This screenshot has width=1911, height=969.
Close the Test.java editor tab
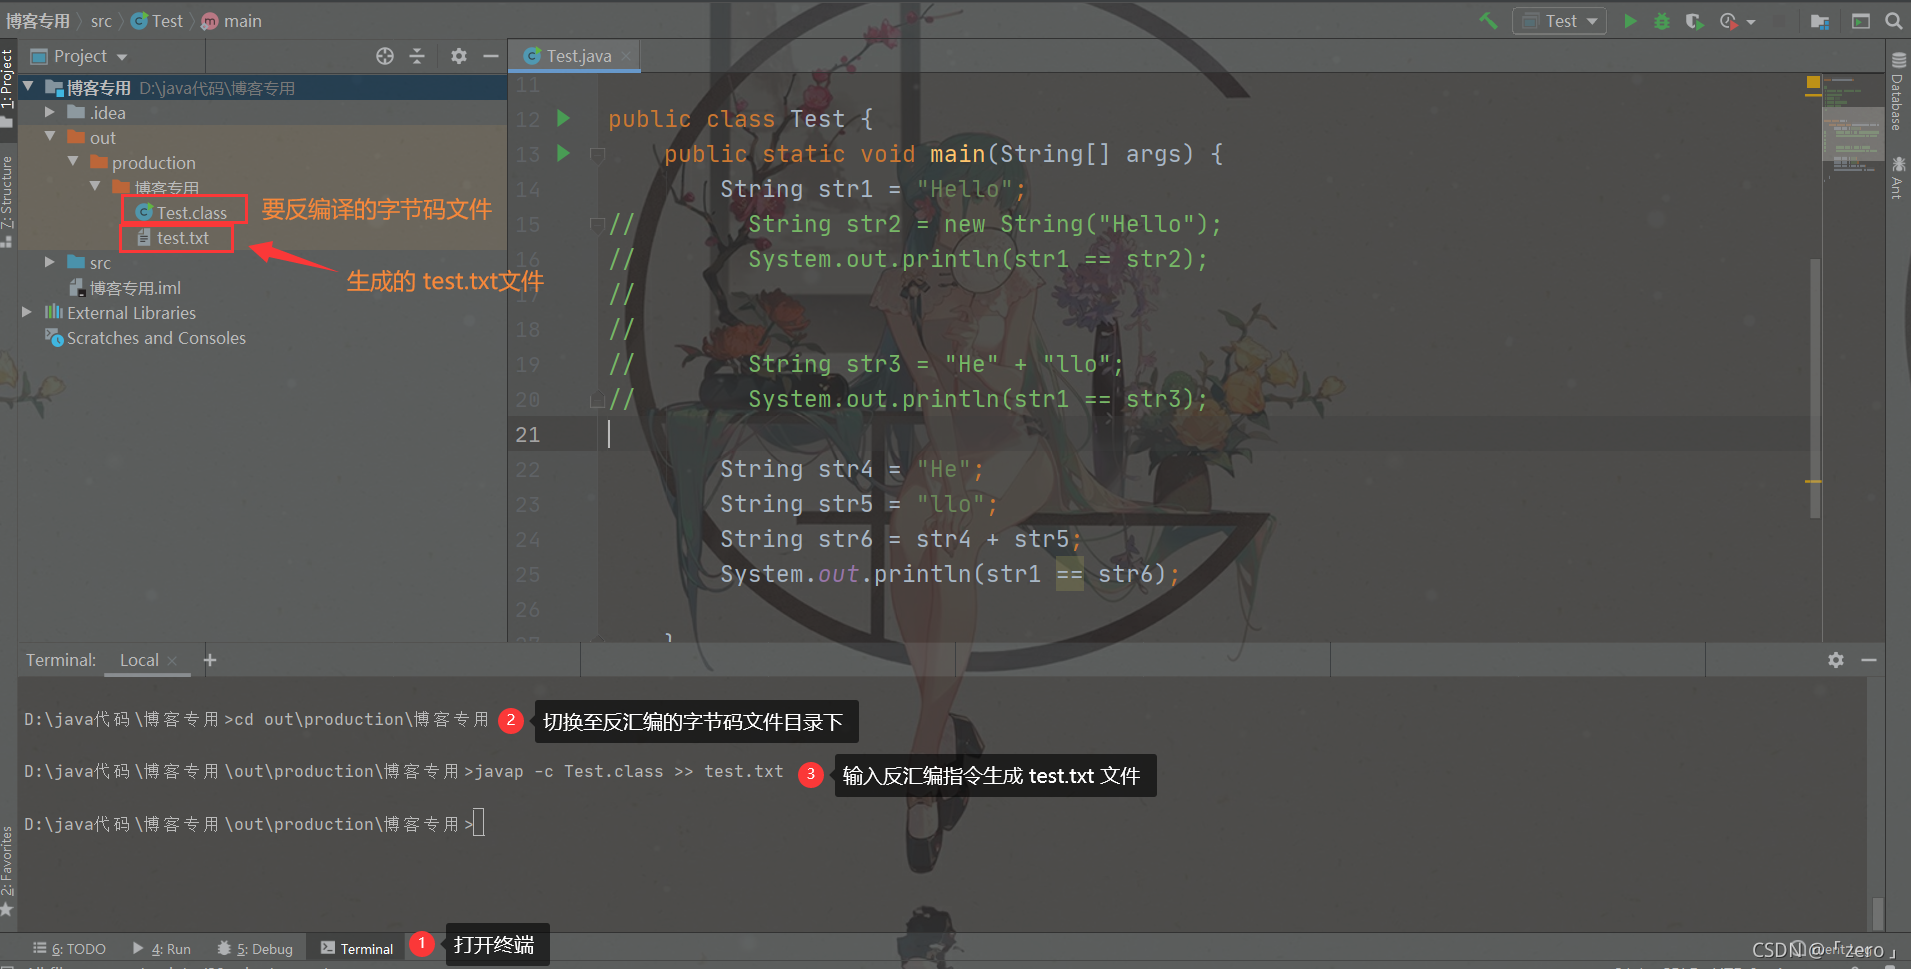pyautogui.click(x=626, y=56)
